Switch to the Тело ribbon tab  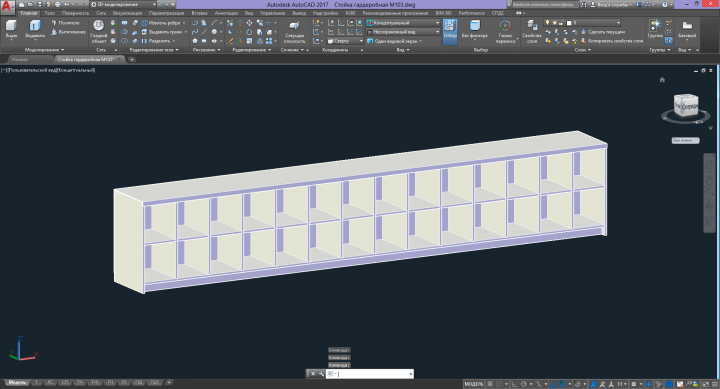(50, 13)
